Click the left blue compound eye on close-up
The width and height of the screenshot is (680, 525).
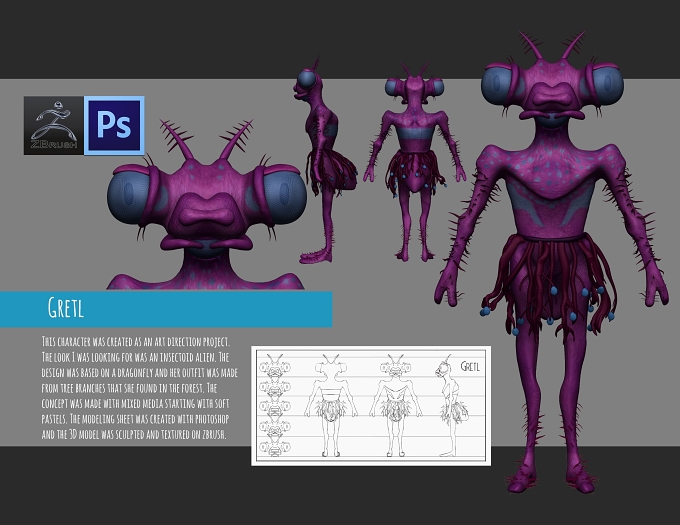tap(129, 195)
